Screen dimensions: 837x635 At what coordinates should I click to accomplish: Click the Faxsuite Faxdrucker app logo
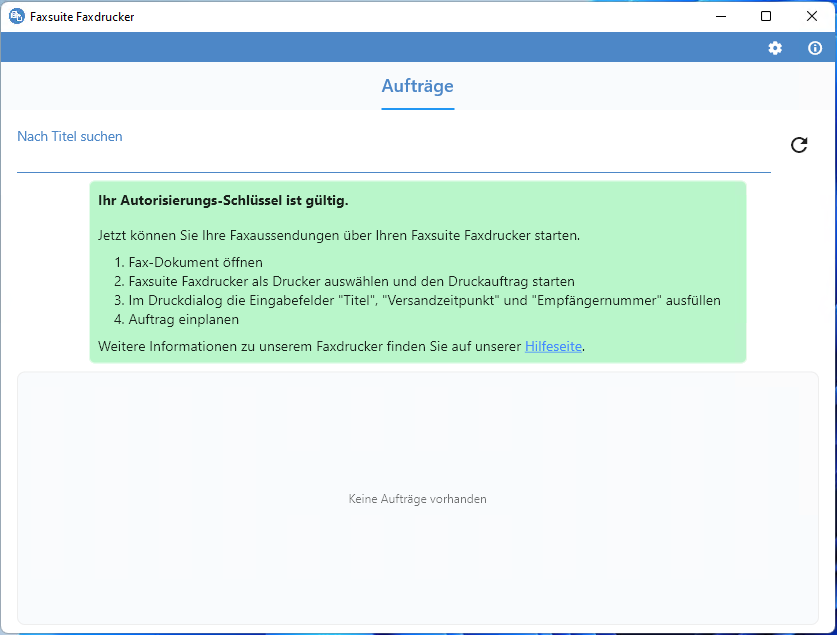pos(17,17)
